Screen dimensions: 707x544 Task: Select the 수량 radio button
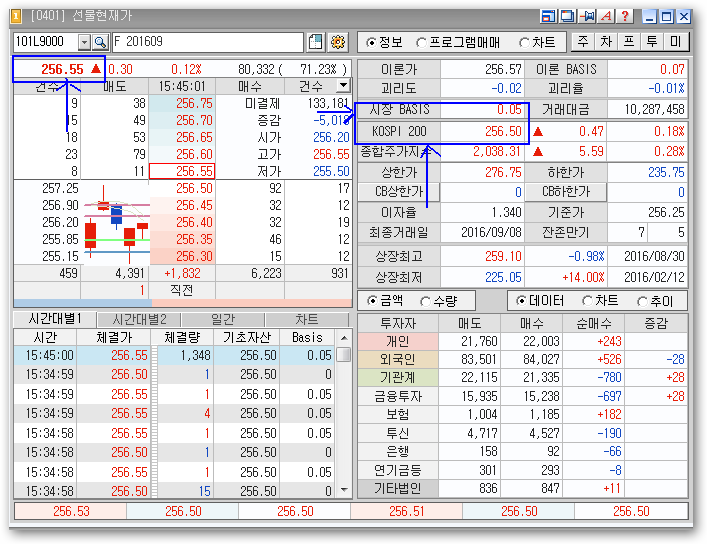click(425, 301)
